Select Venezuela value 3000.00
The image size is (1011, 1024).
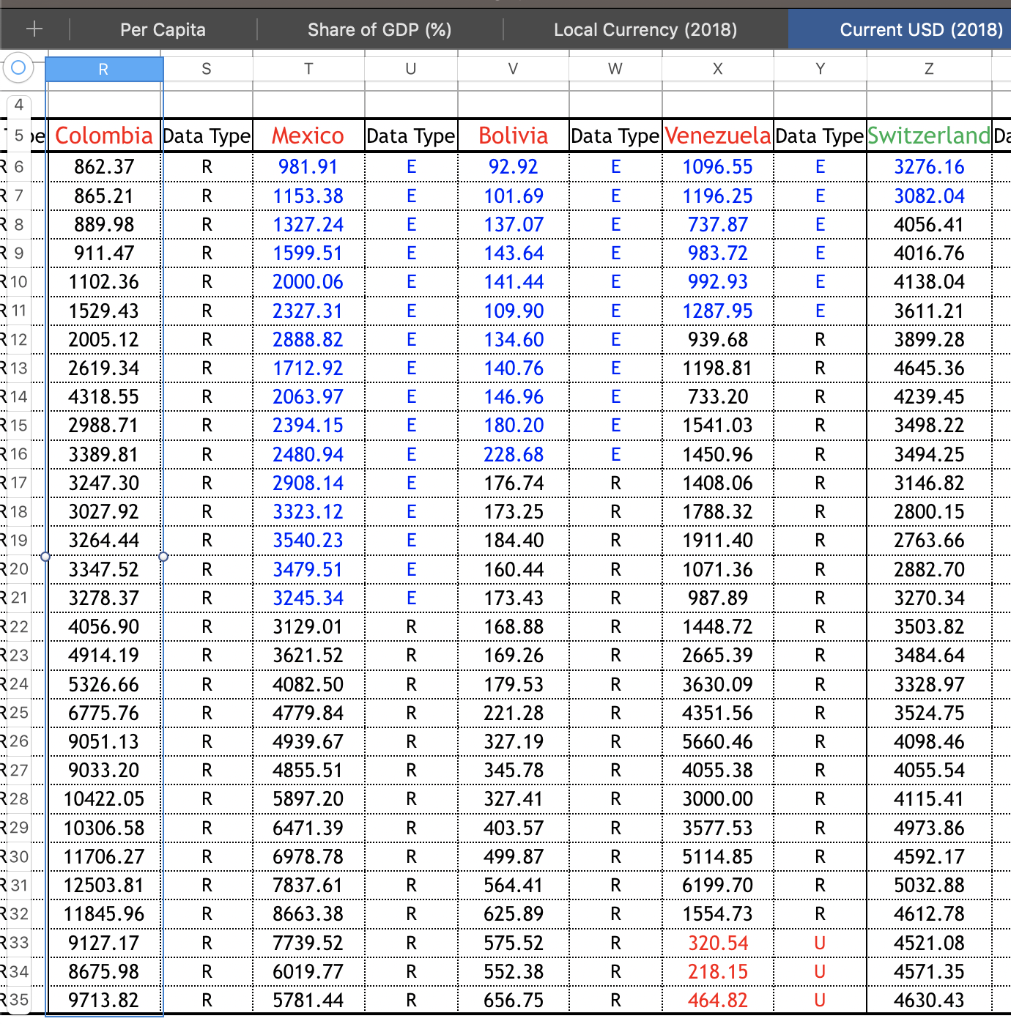coord(717,799)
